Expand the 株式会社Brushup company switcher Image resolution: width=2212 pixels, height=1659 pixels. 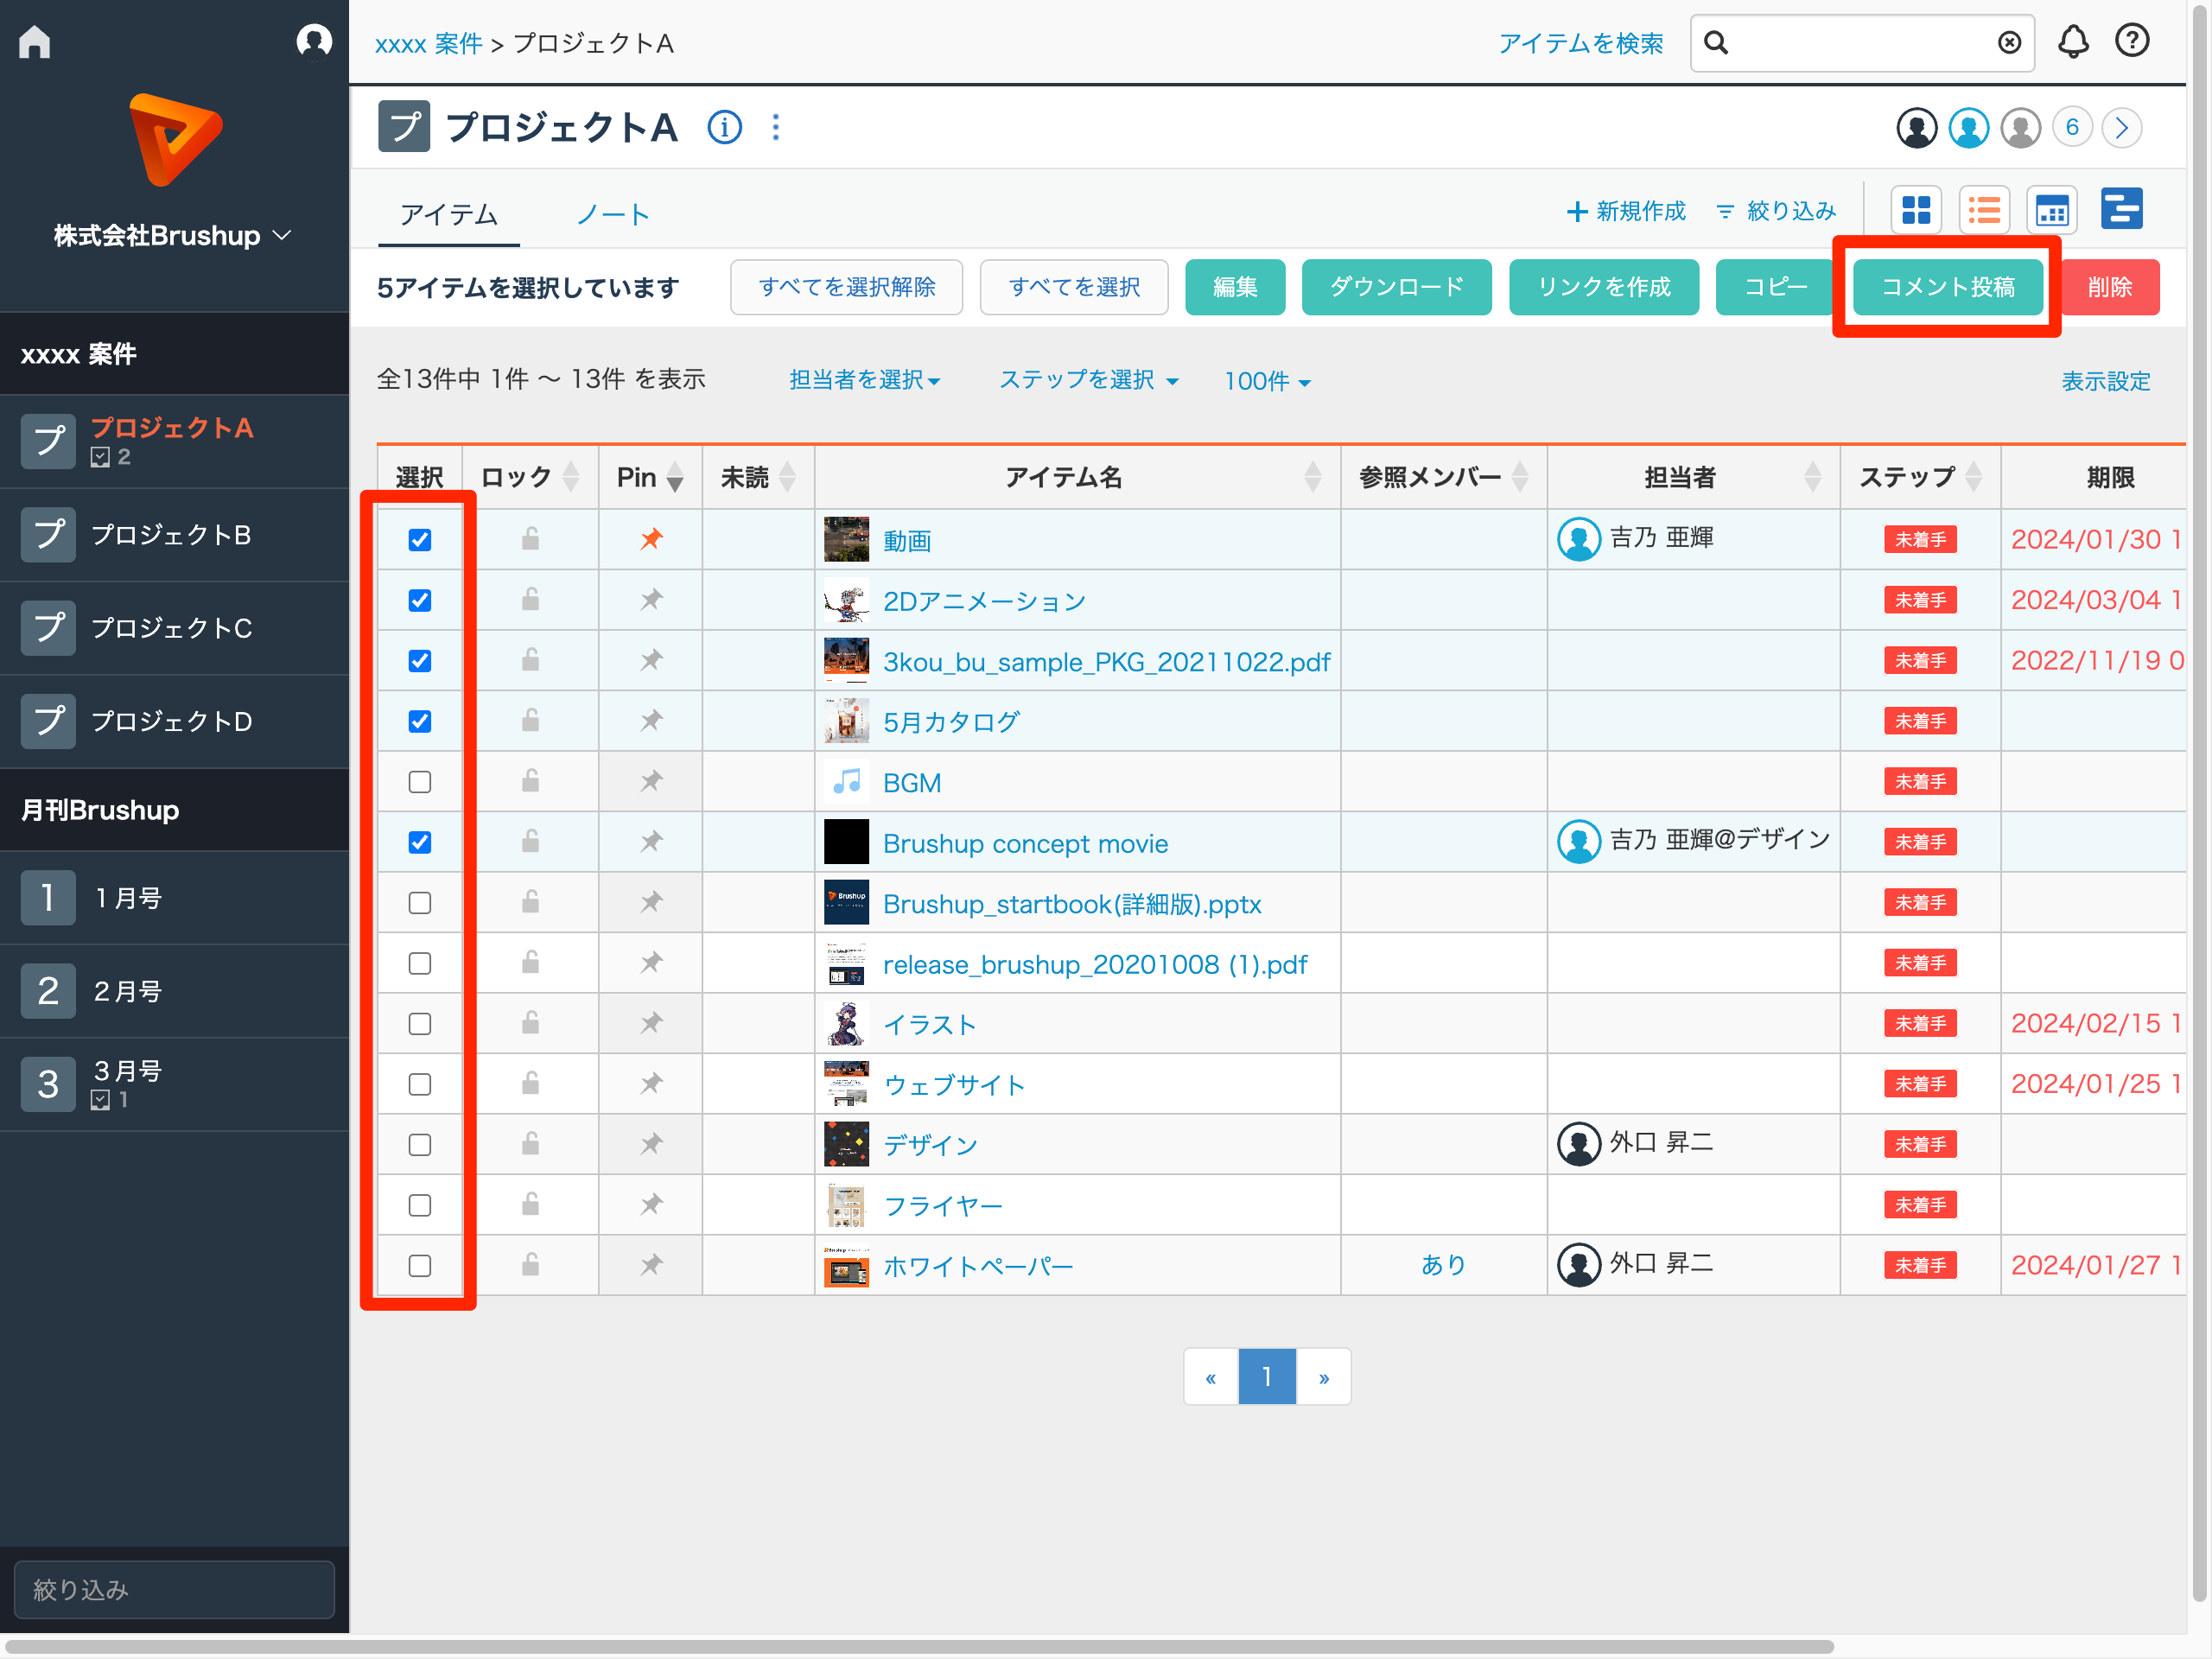point(173,235)
